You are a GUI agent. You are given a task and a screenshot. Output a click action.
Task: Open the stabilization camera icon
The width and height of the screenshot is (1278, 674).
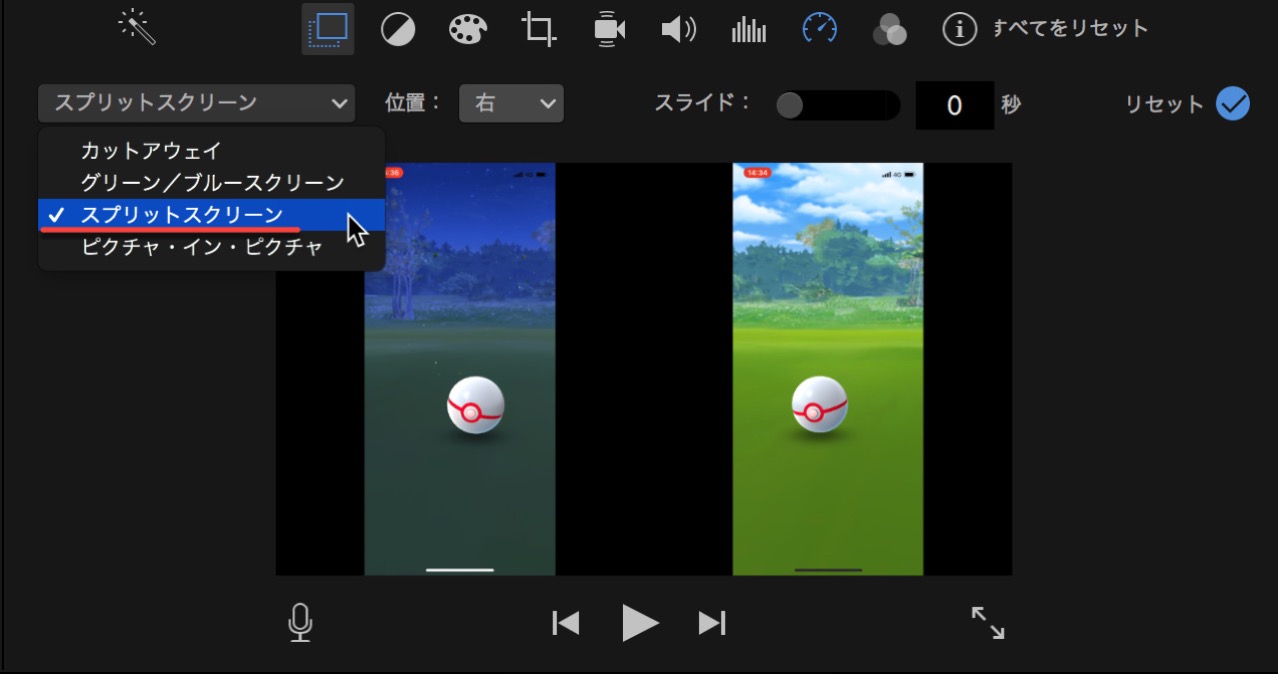(x=608, y=29)
